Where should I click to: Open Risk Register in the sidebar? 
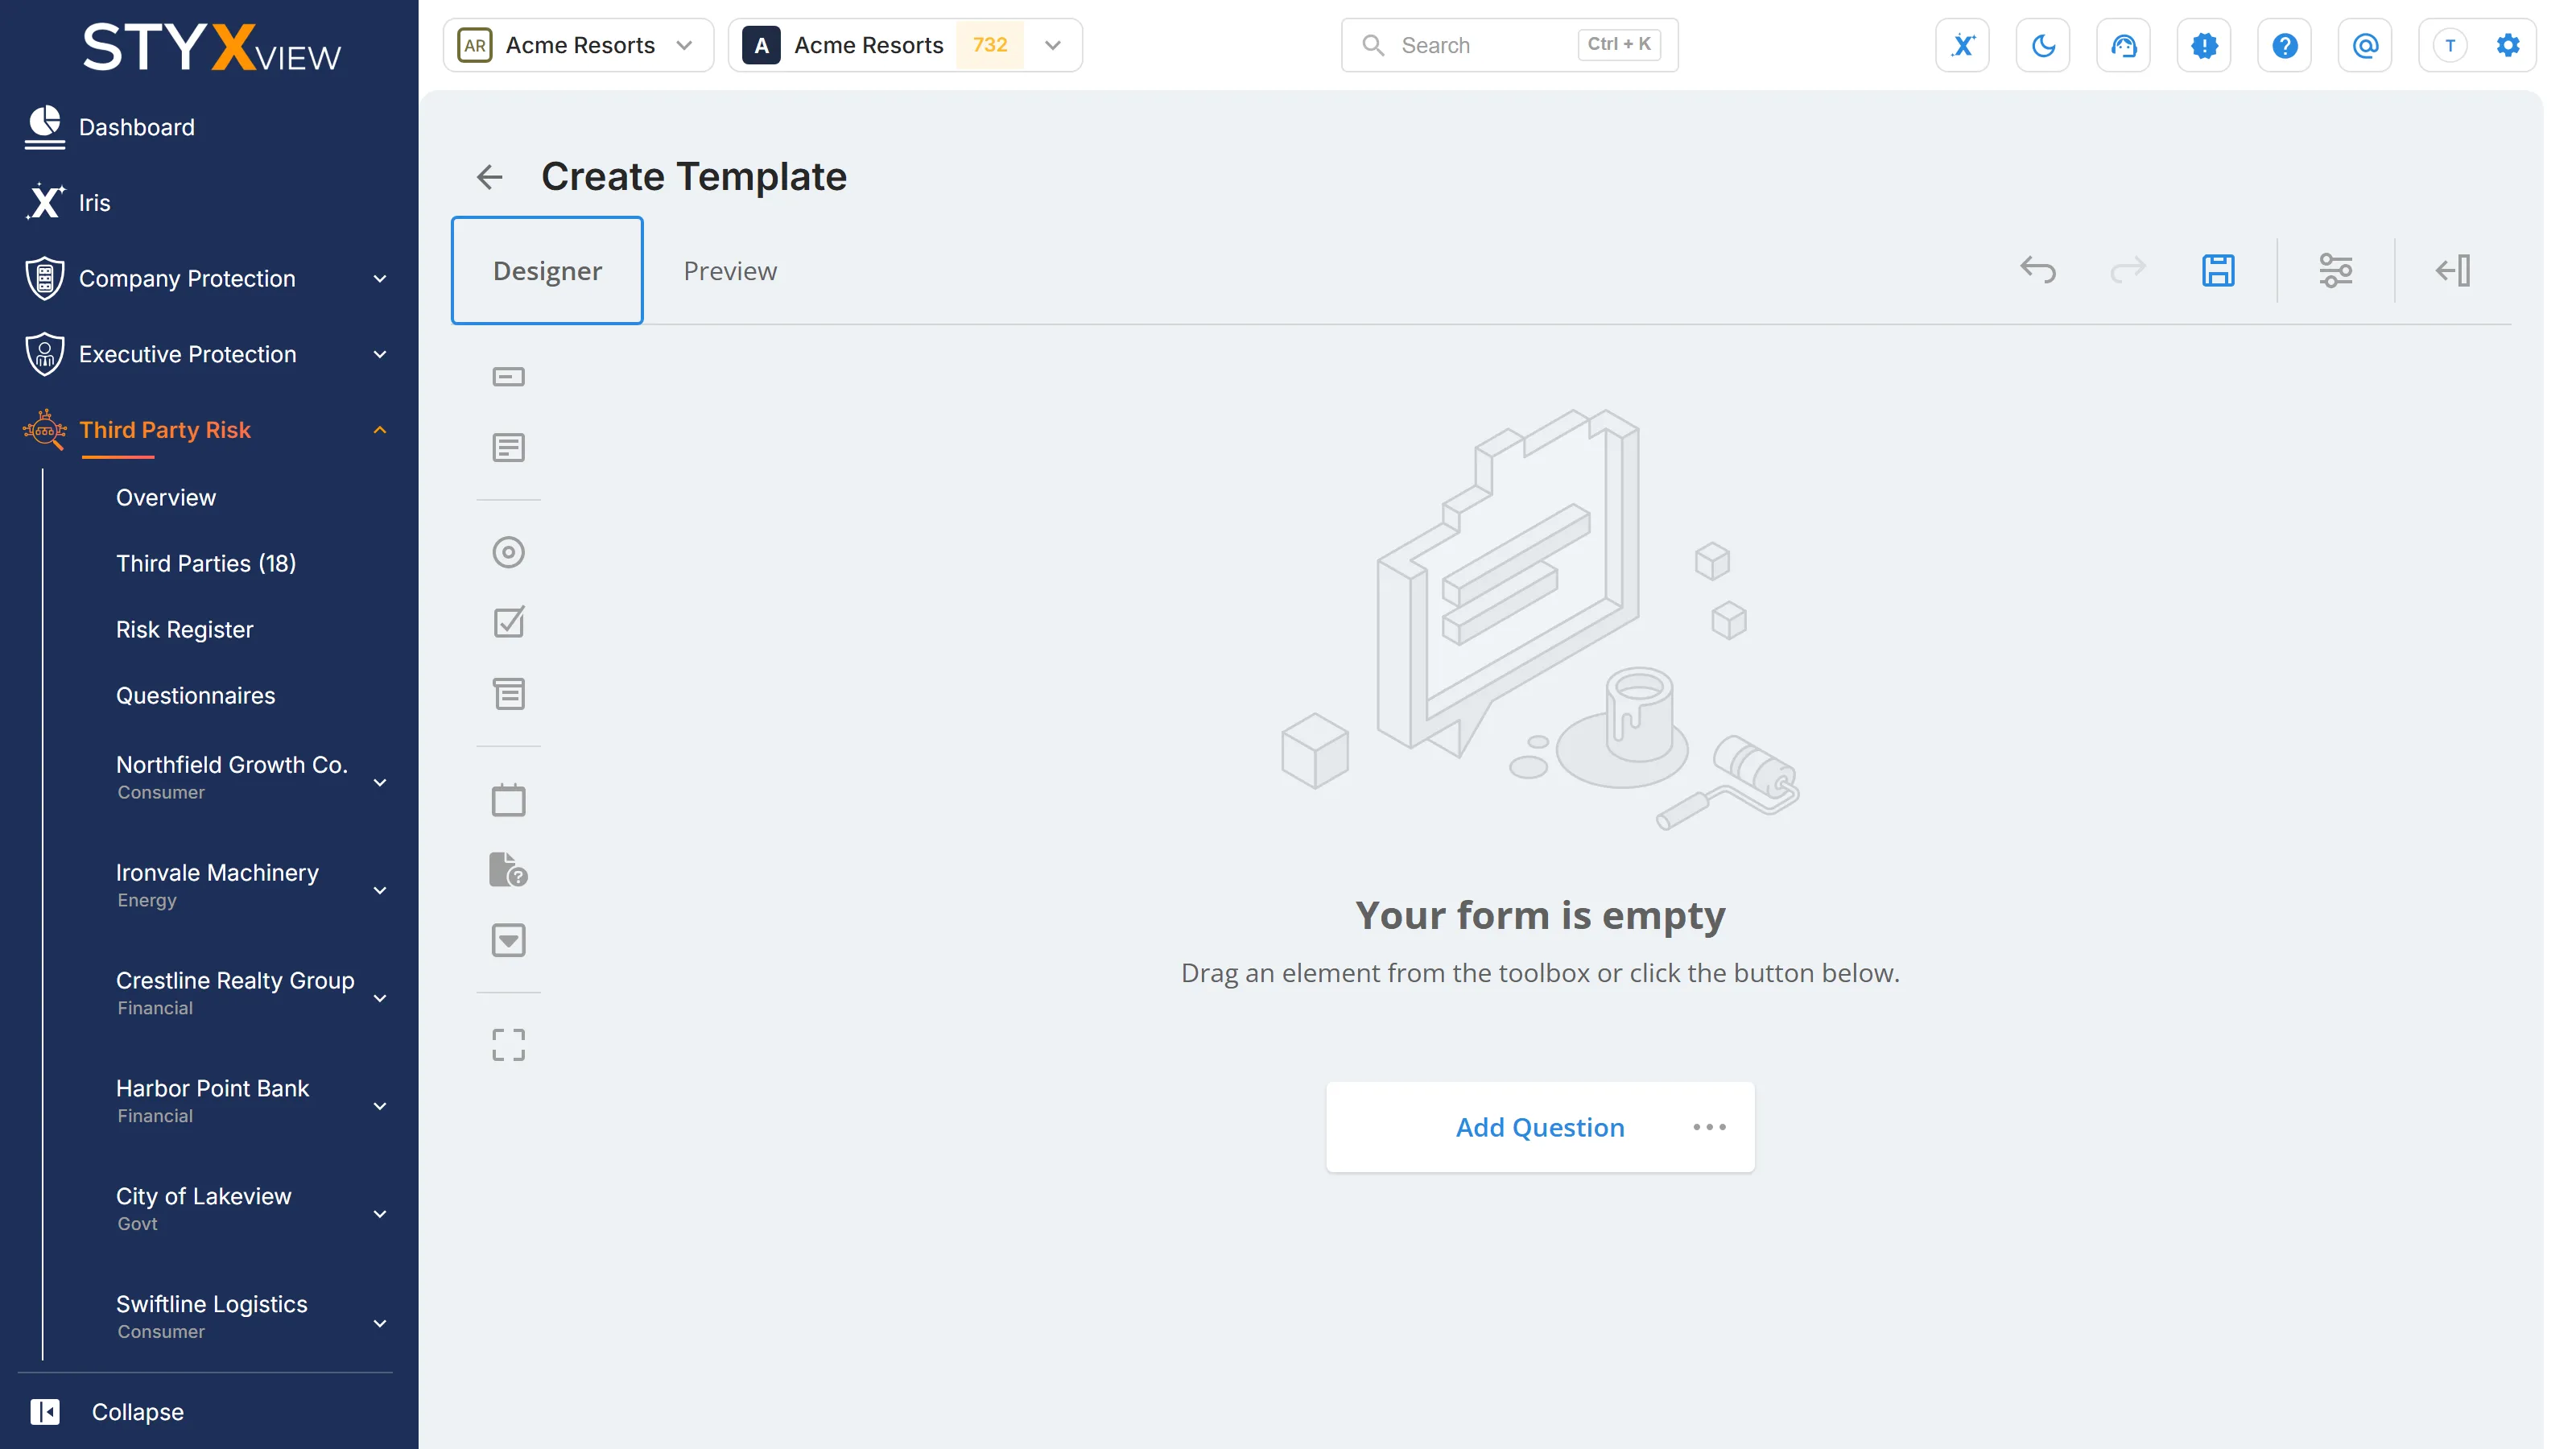(184, 629)
